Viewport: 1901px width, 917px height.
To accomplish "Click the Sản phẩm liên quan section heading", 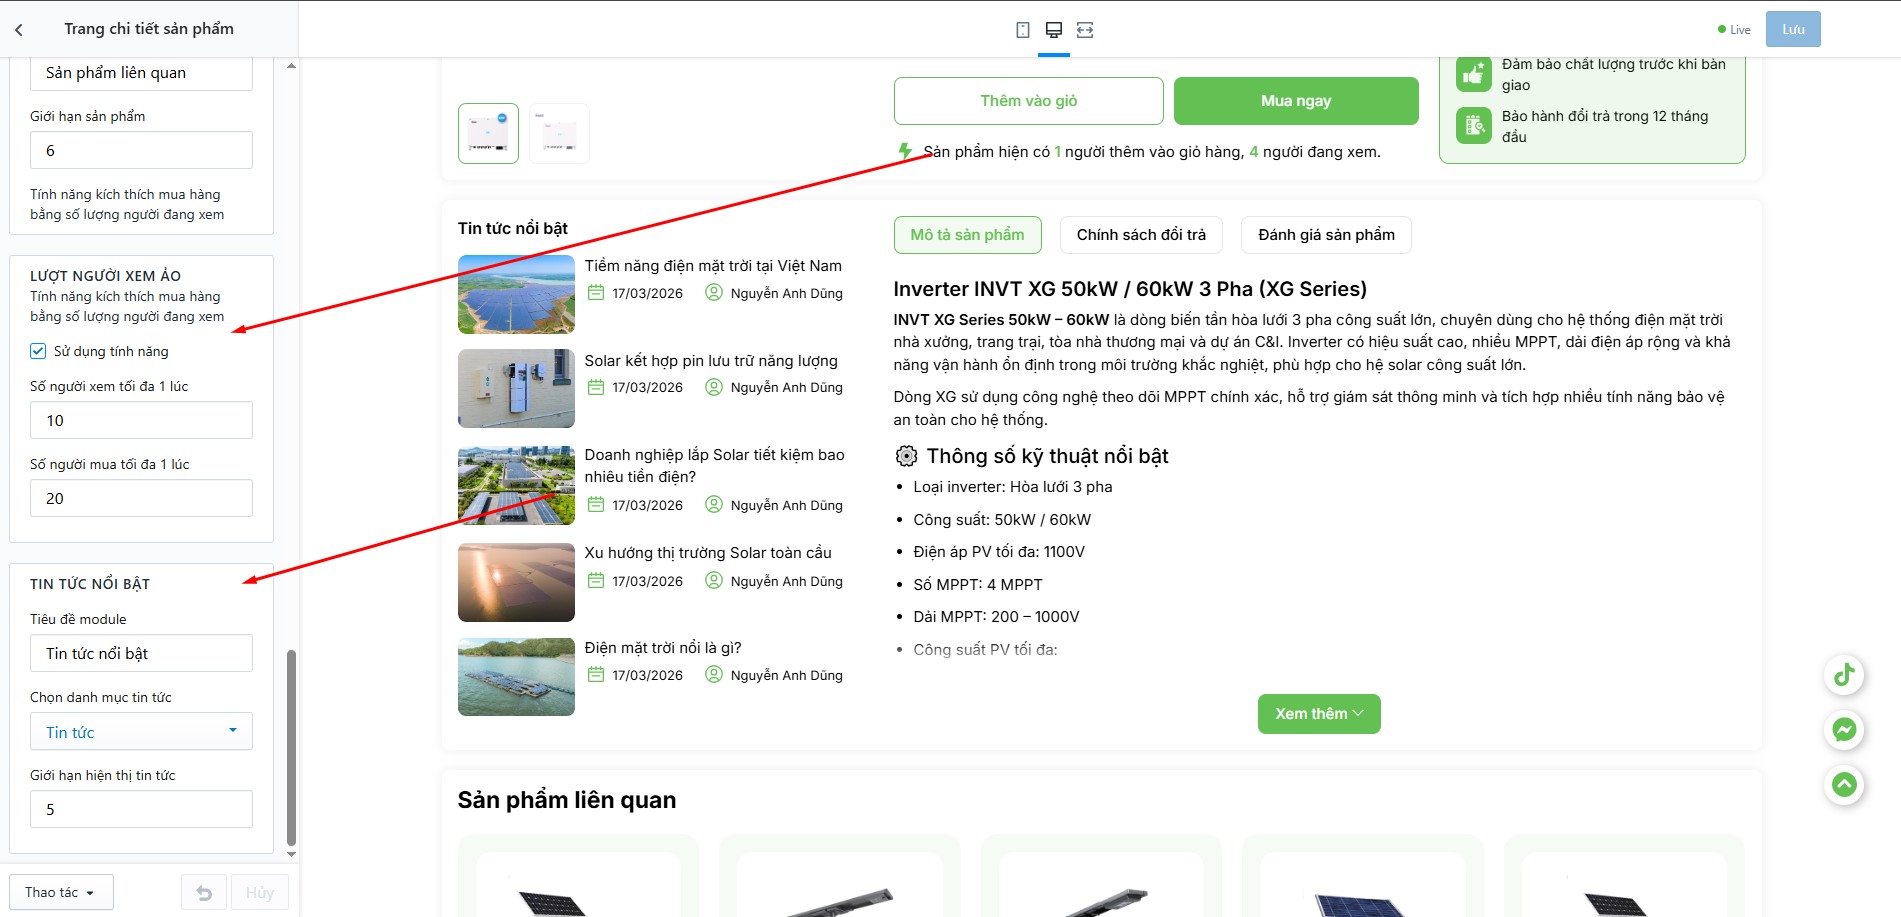I will [567, 800].
